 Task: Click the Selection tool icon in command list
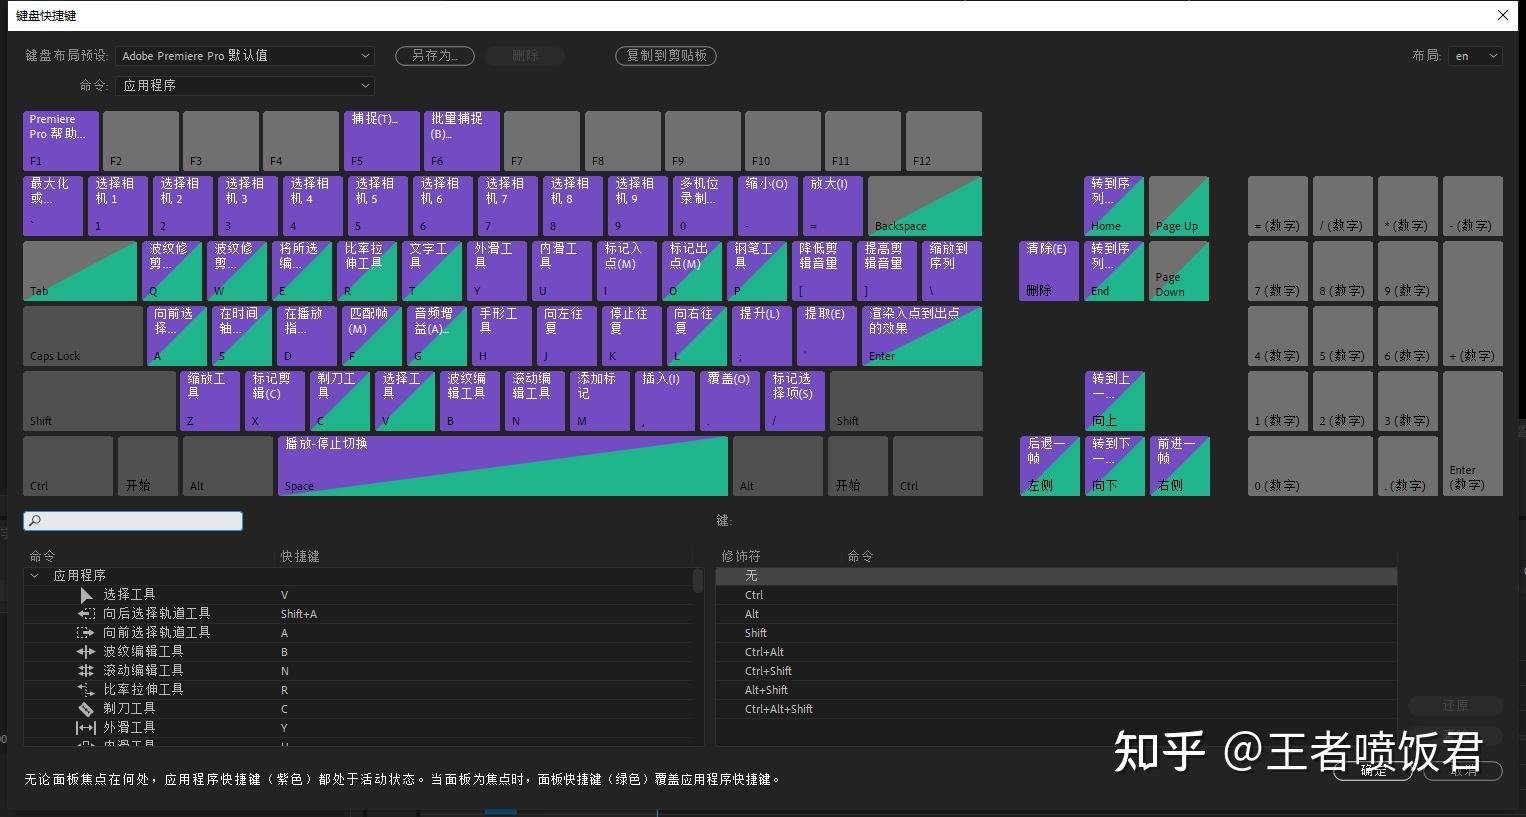pos(86,595)
